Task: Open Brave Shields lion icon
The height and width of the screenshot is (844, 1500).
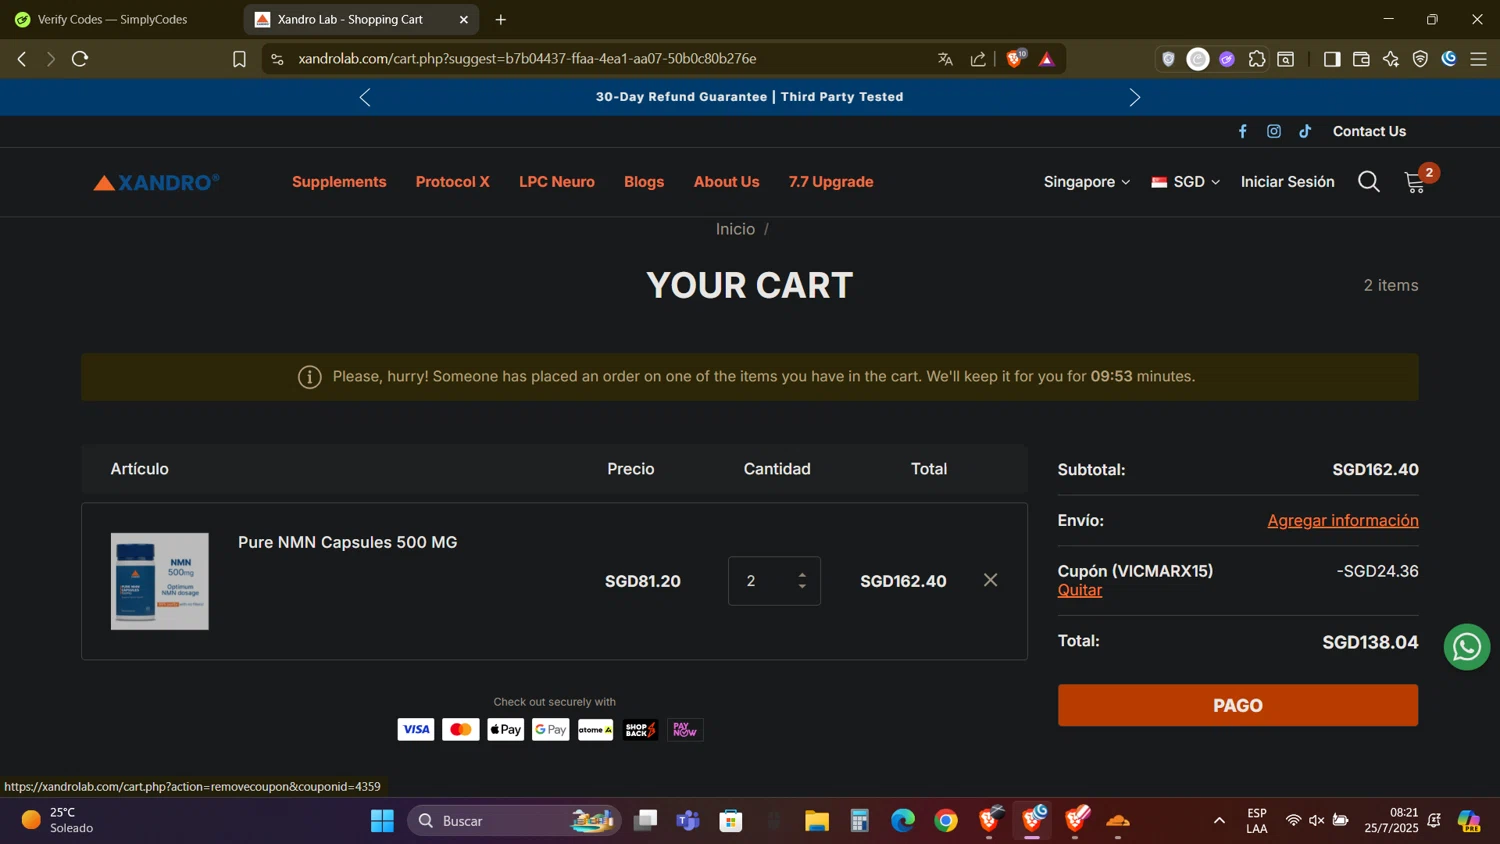Action: pyautogui.click(x=1015, y=59)
